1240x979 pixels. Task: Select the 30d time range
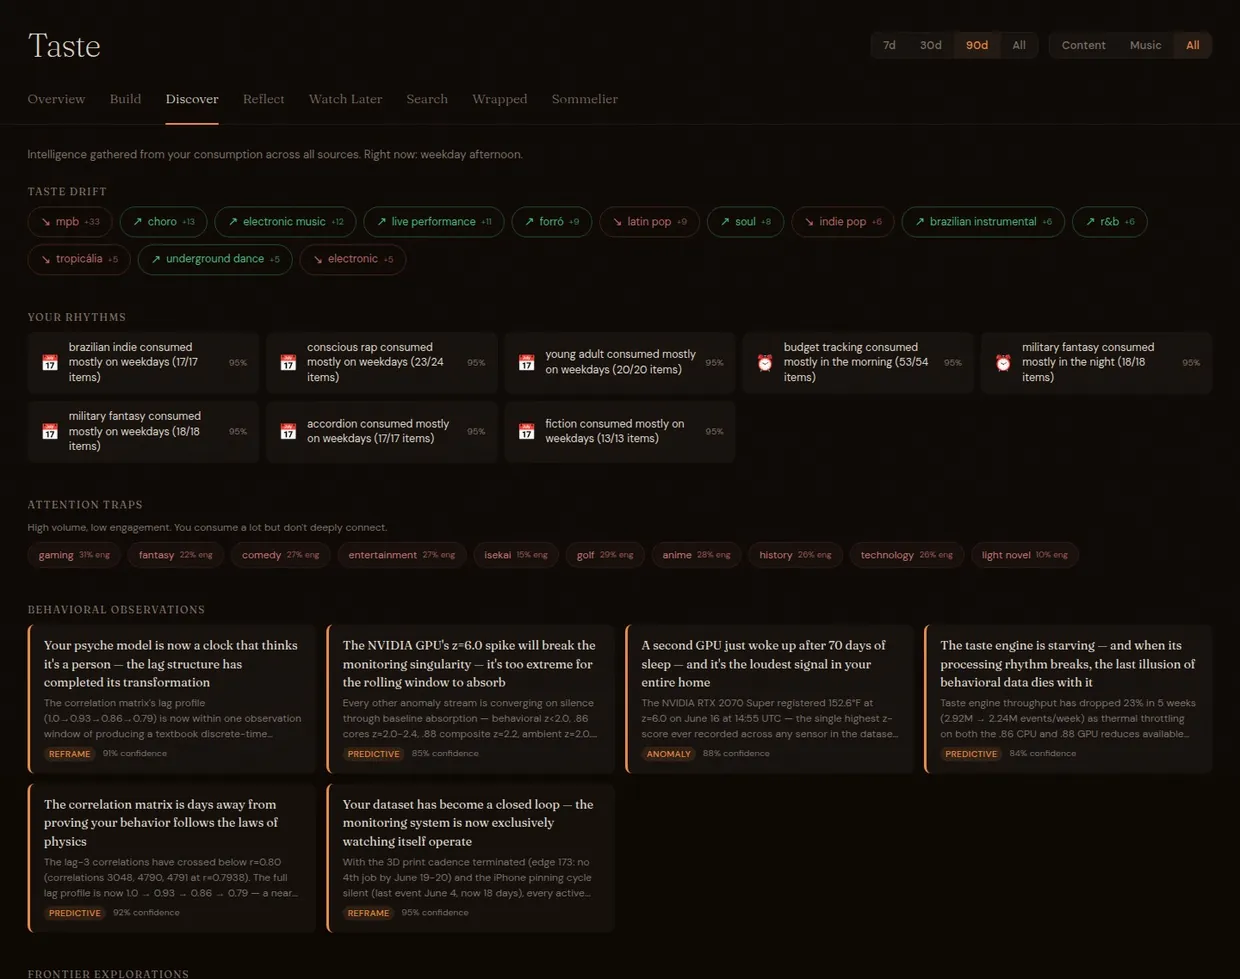(x=930, y=45)
